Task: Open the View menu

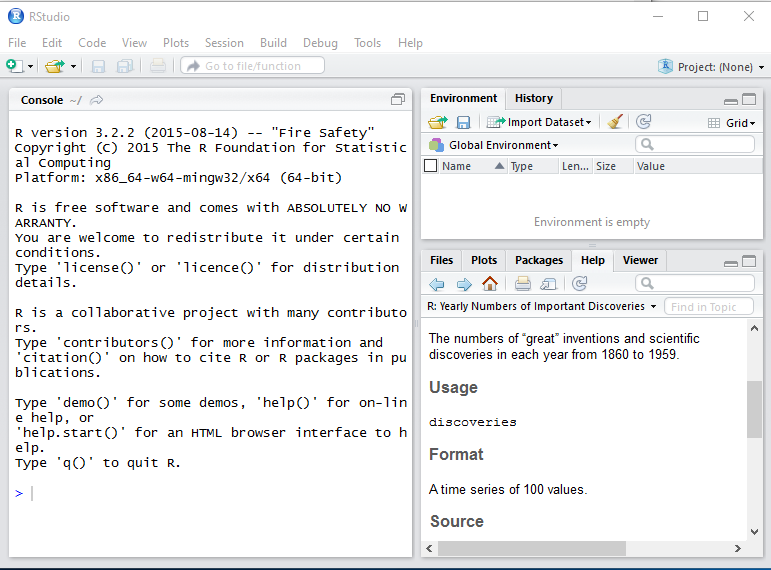Action: click(x=134, y=43)
